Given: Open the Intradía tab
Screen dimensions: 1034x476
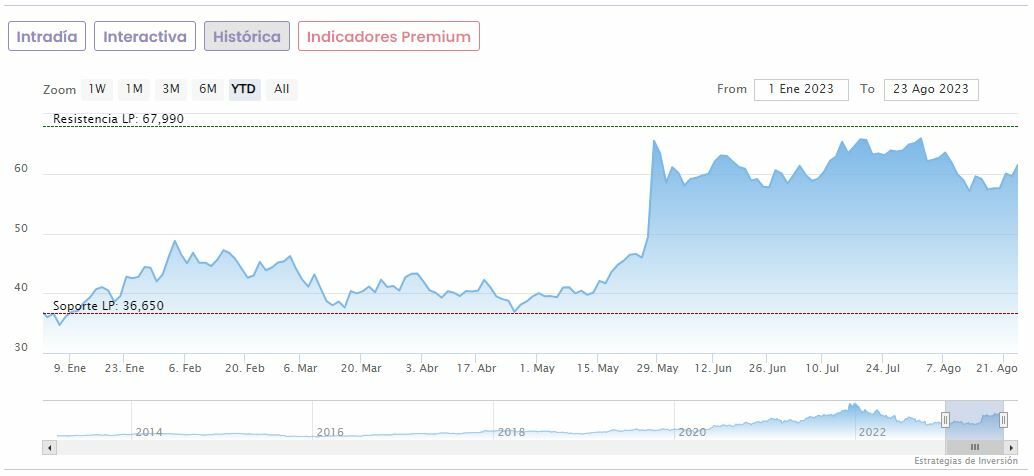Looking at the screenshot, I should click(x=47, y=37).
